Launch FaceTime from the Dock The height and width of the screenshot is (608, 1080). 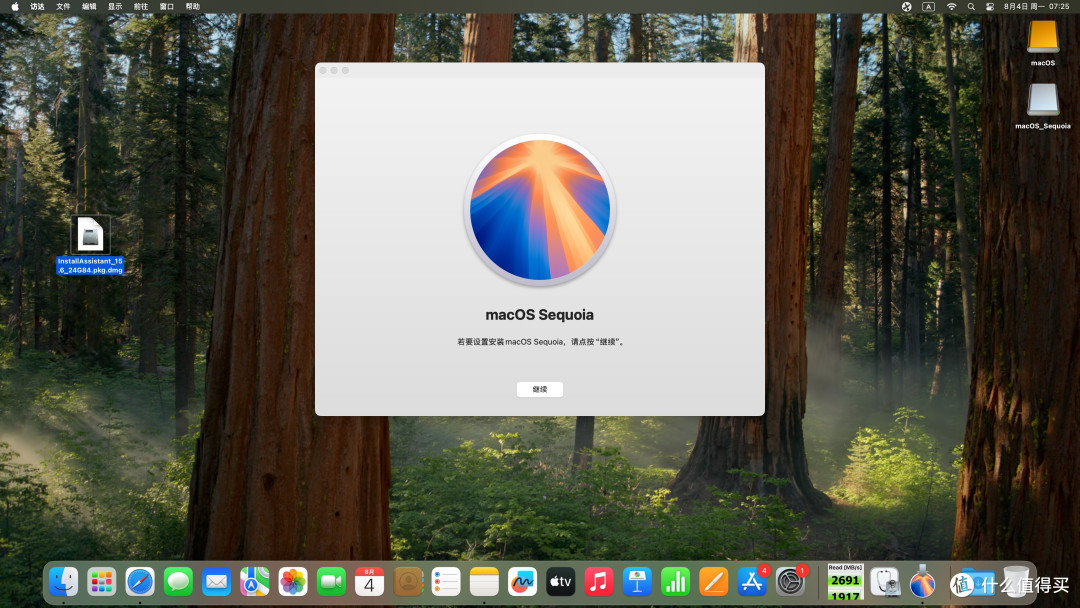click(331, 583)
